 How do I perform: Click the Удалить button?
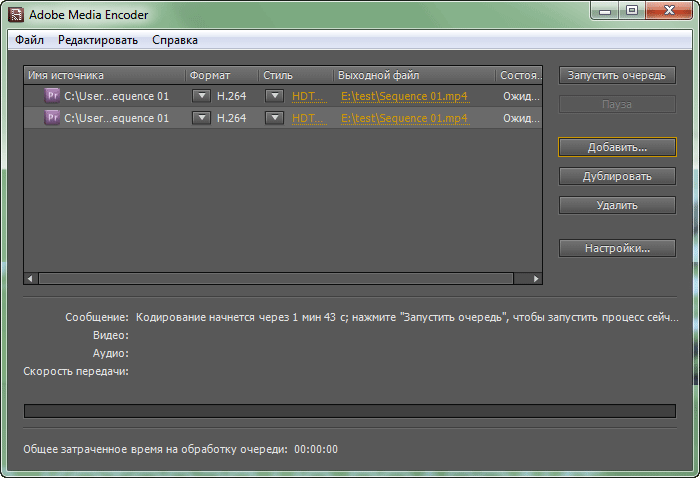tap(617, 205)
